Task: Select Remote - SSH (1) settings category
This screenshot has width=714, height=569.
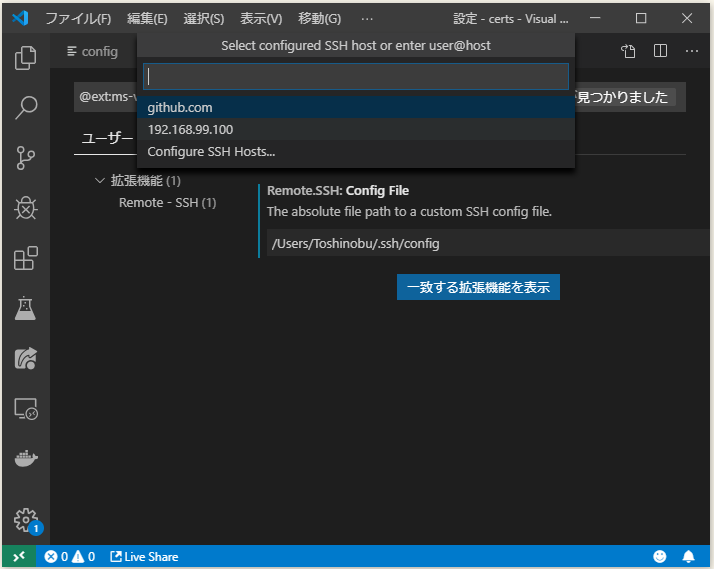Action: pos(168,203)
